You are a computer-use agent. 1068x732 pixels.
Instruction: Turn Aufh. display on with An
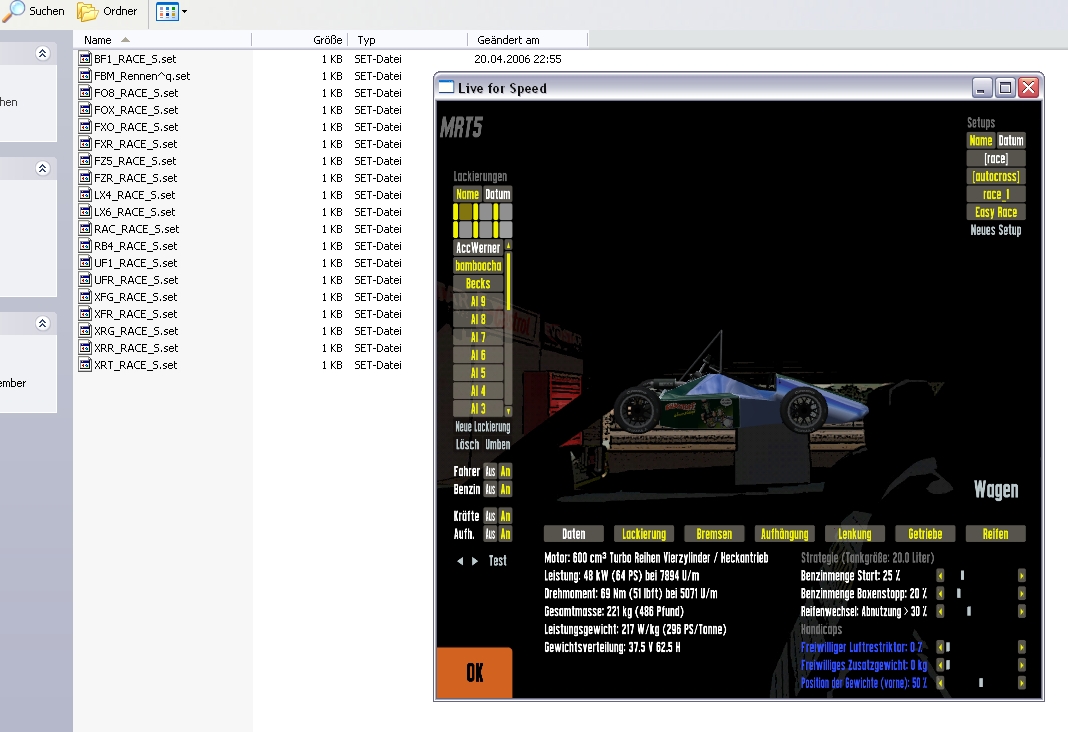pyautogui.click(x=505, y=534)
